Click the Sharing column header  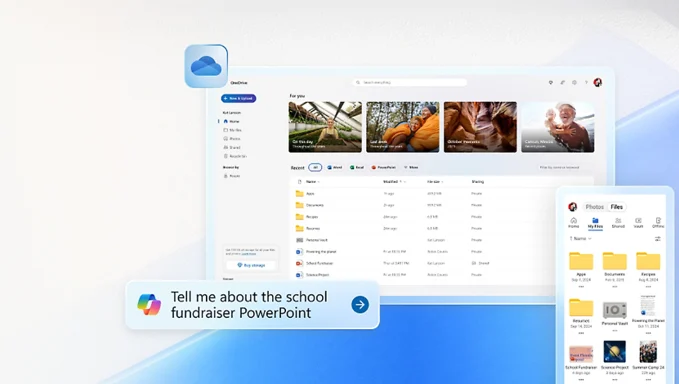[x=478, y=182]
